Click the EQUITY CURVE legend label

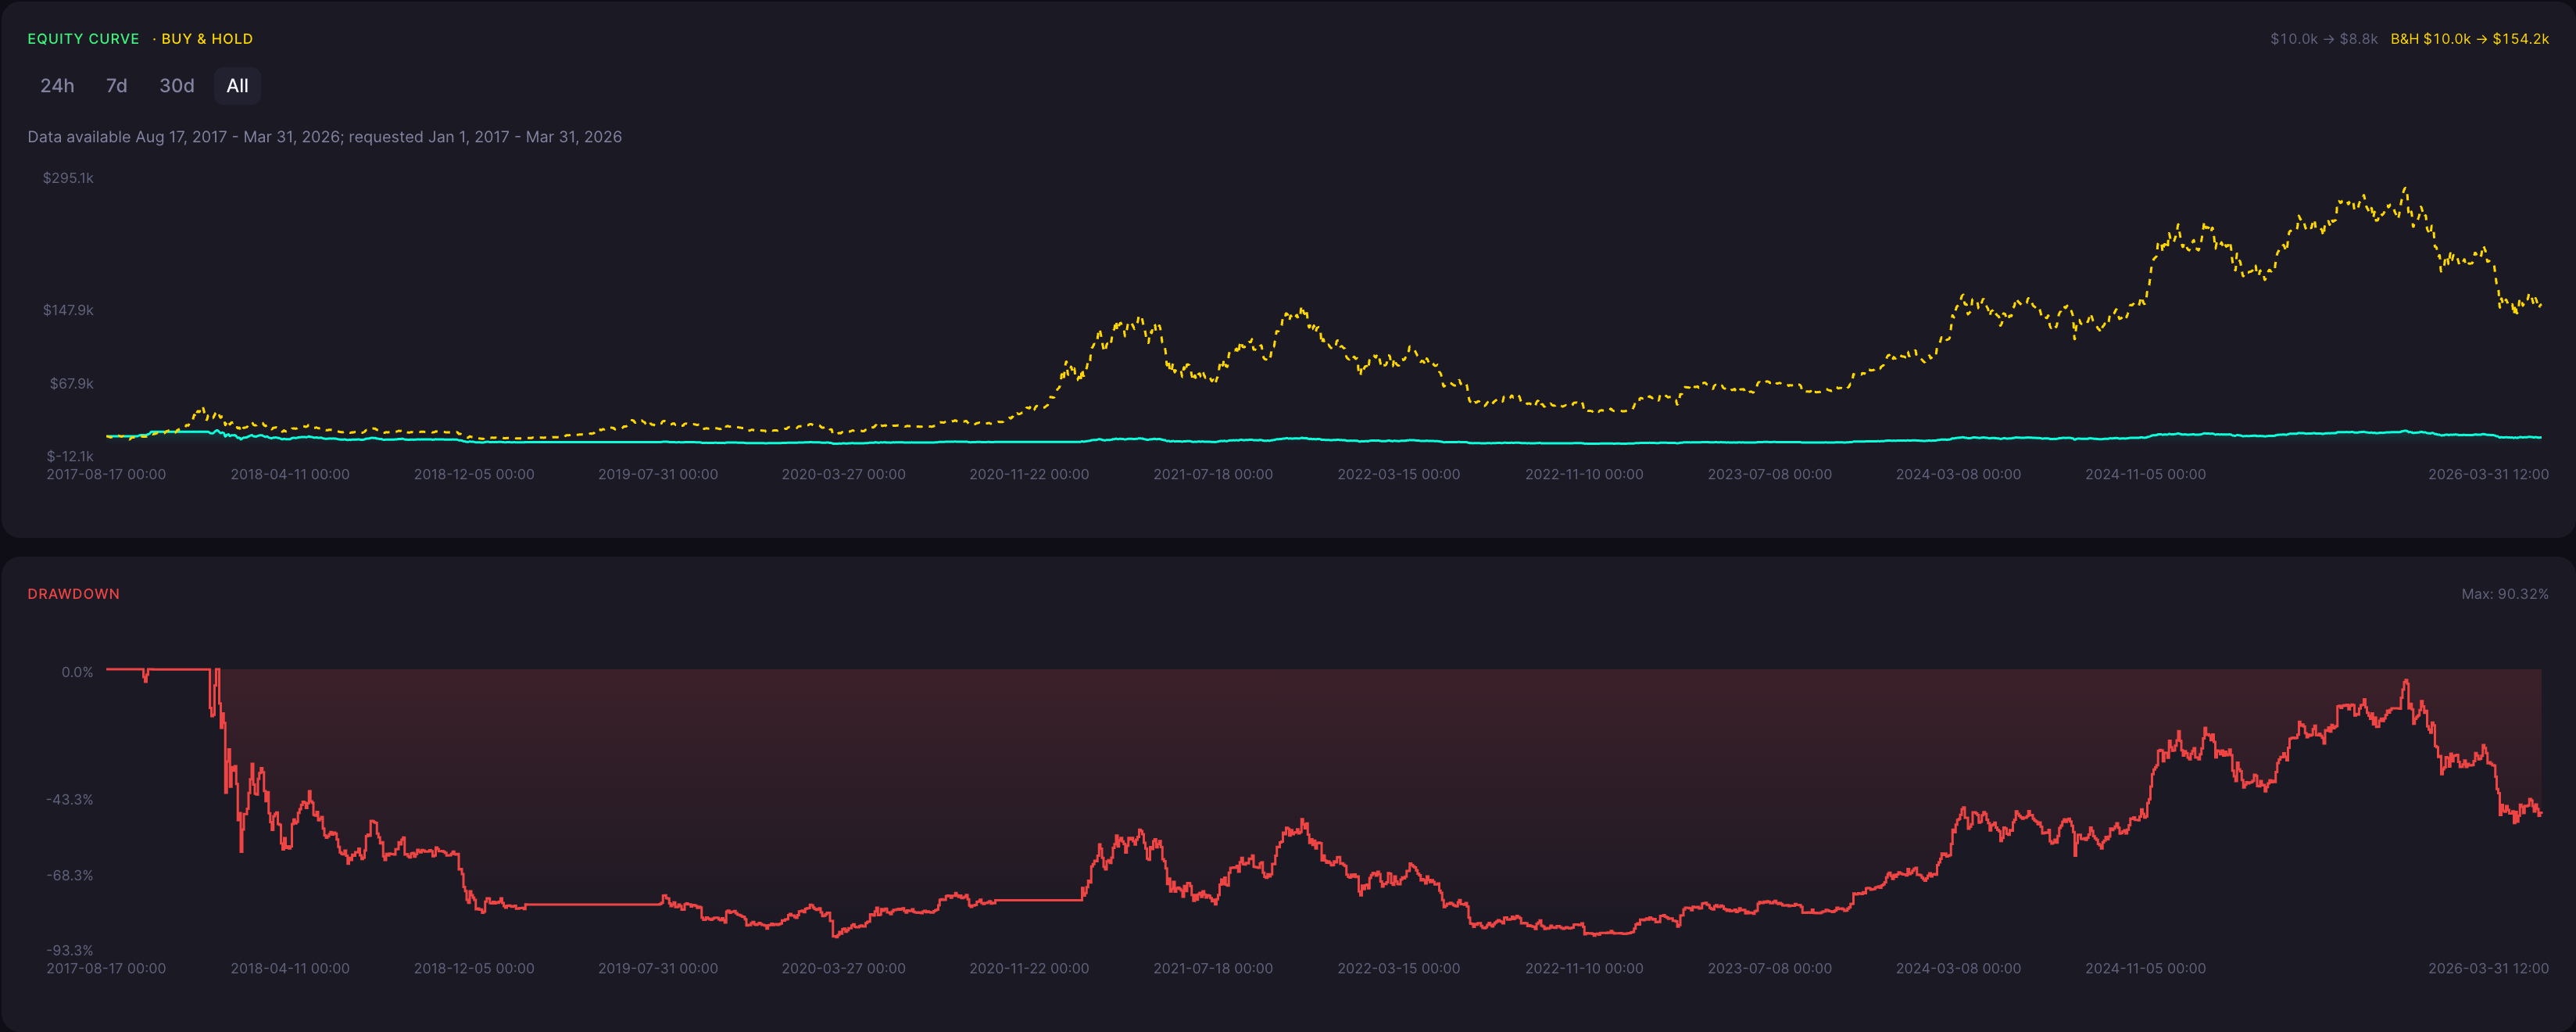coord(83,39)
